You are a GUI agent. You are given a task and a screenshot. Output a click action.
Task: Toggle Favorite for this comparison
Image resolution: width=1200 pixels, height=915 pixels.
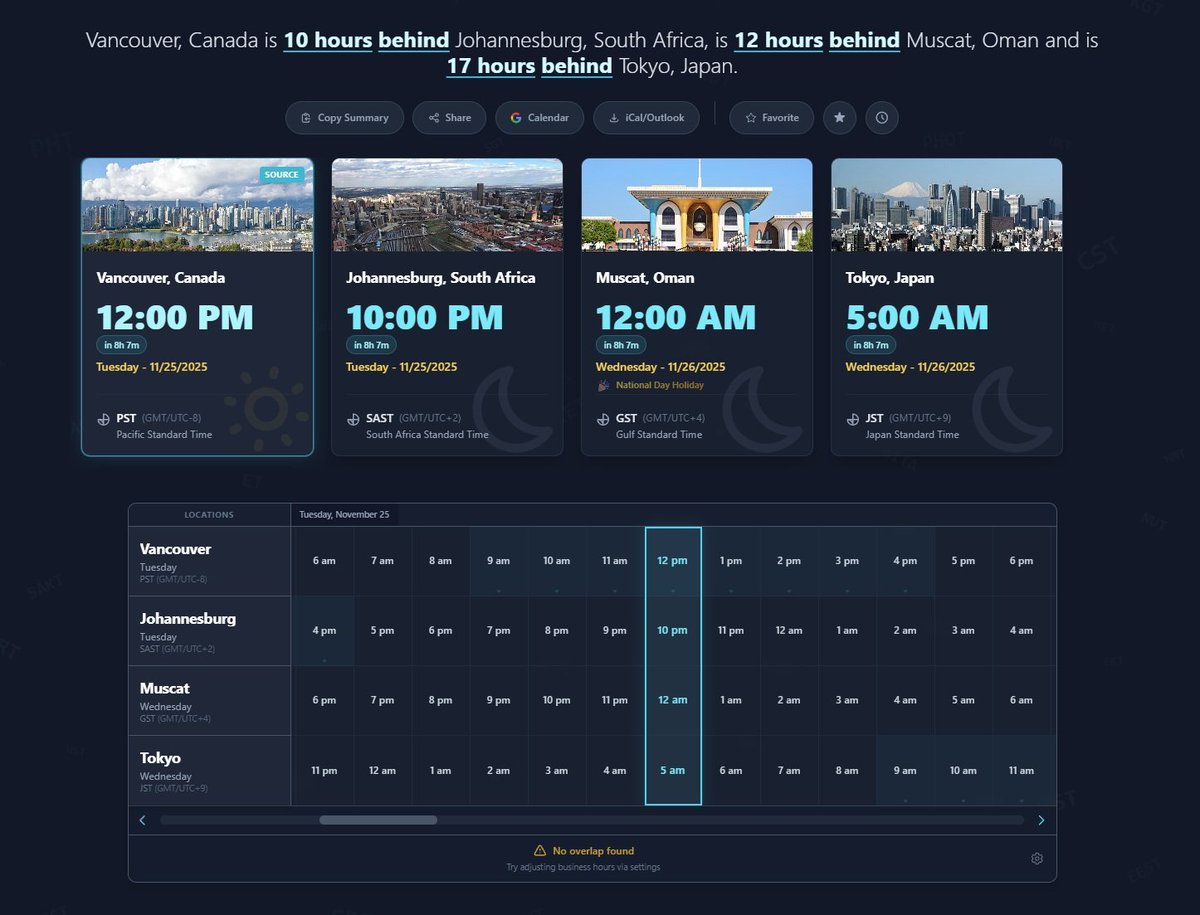point(771,117)
